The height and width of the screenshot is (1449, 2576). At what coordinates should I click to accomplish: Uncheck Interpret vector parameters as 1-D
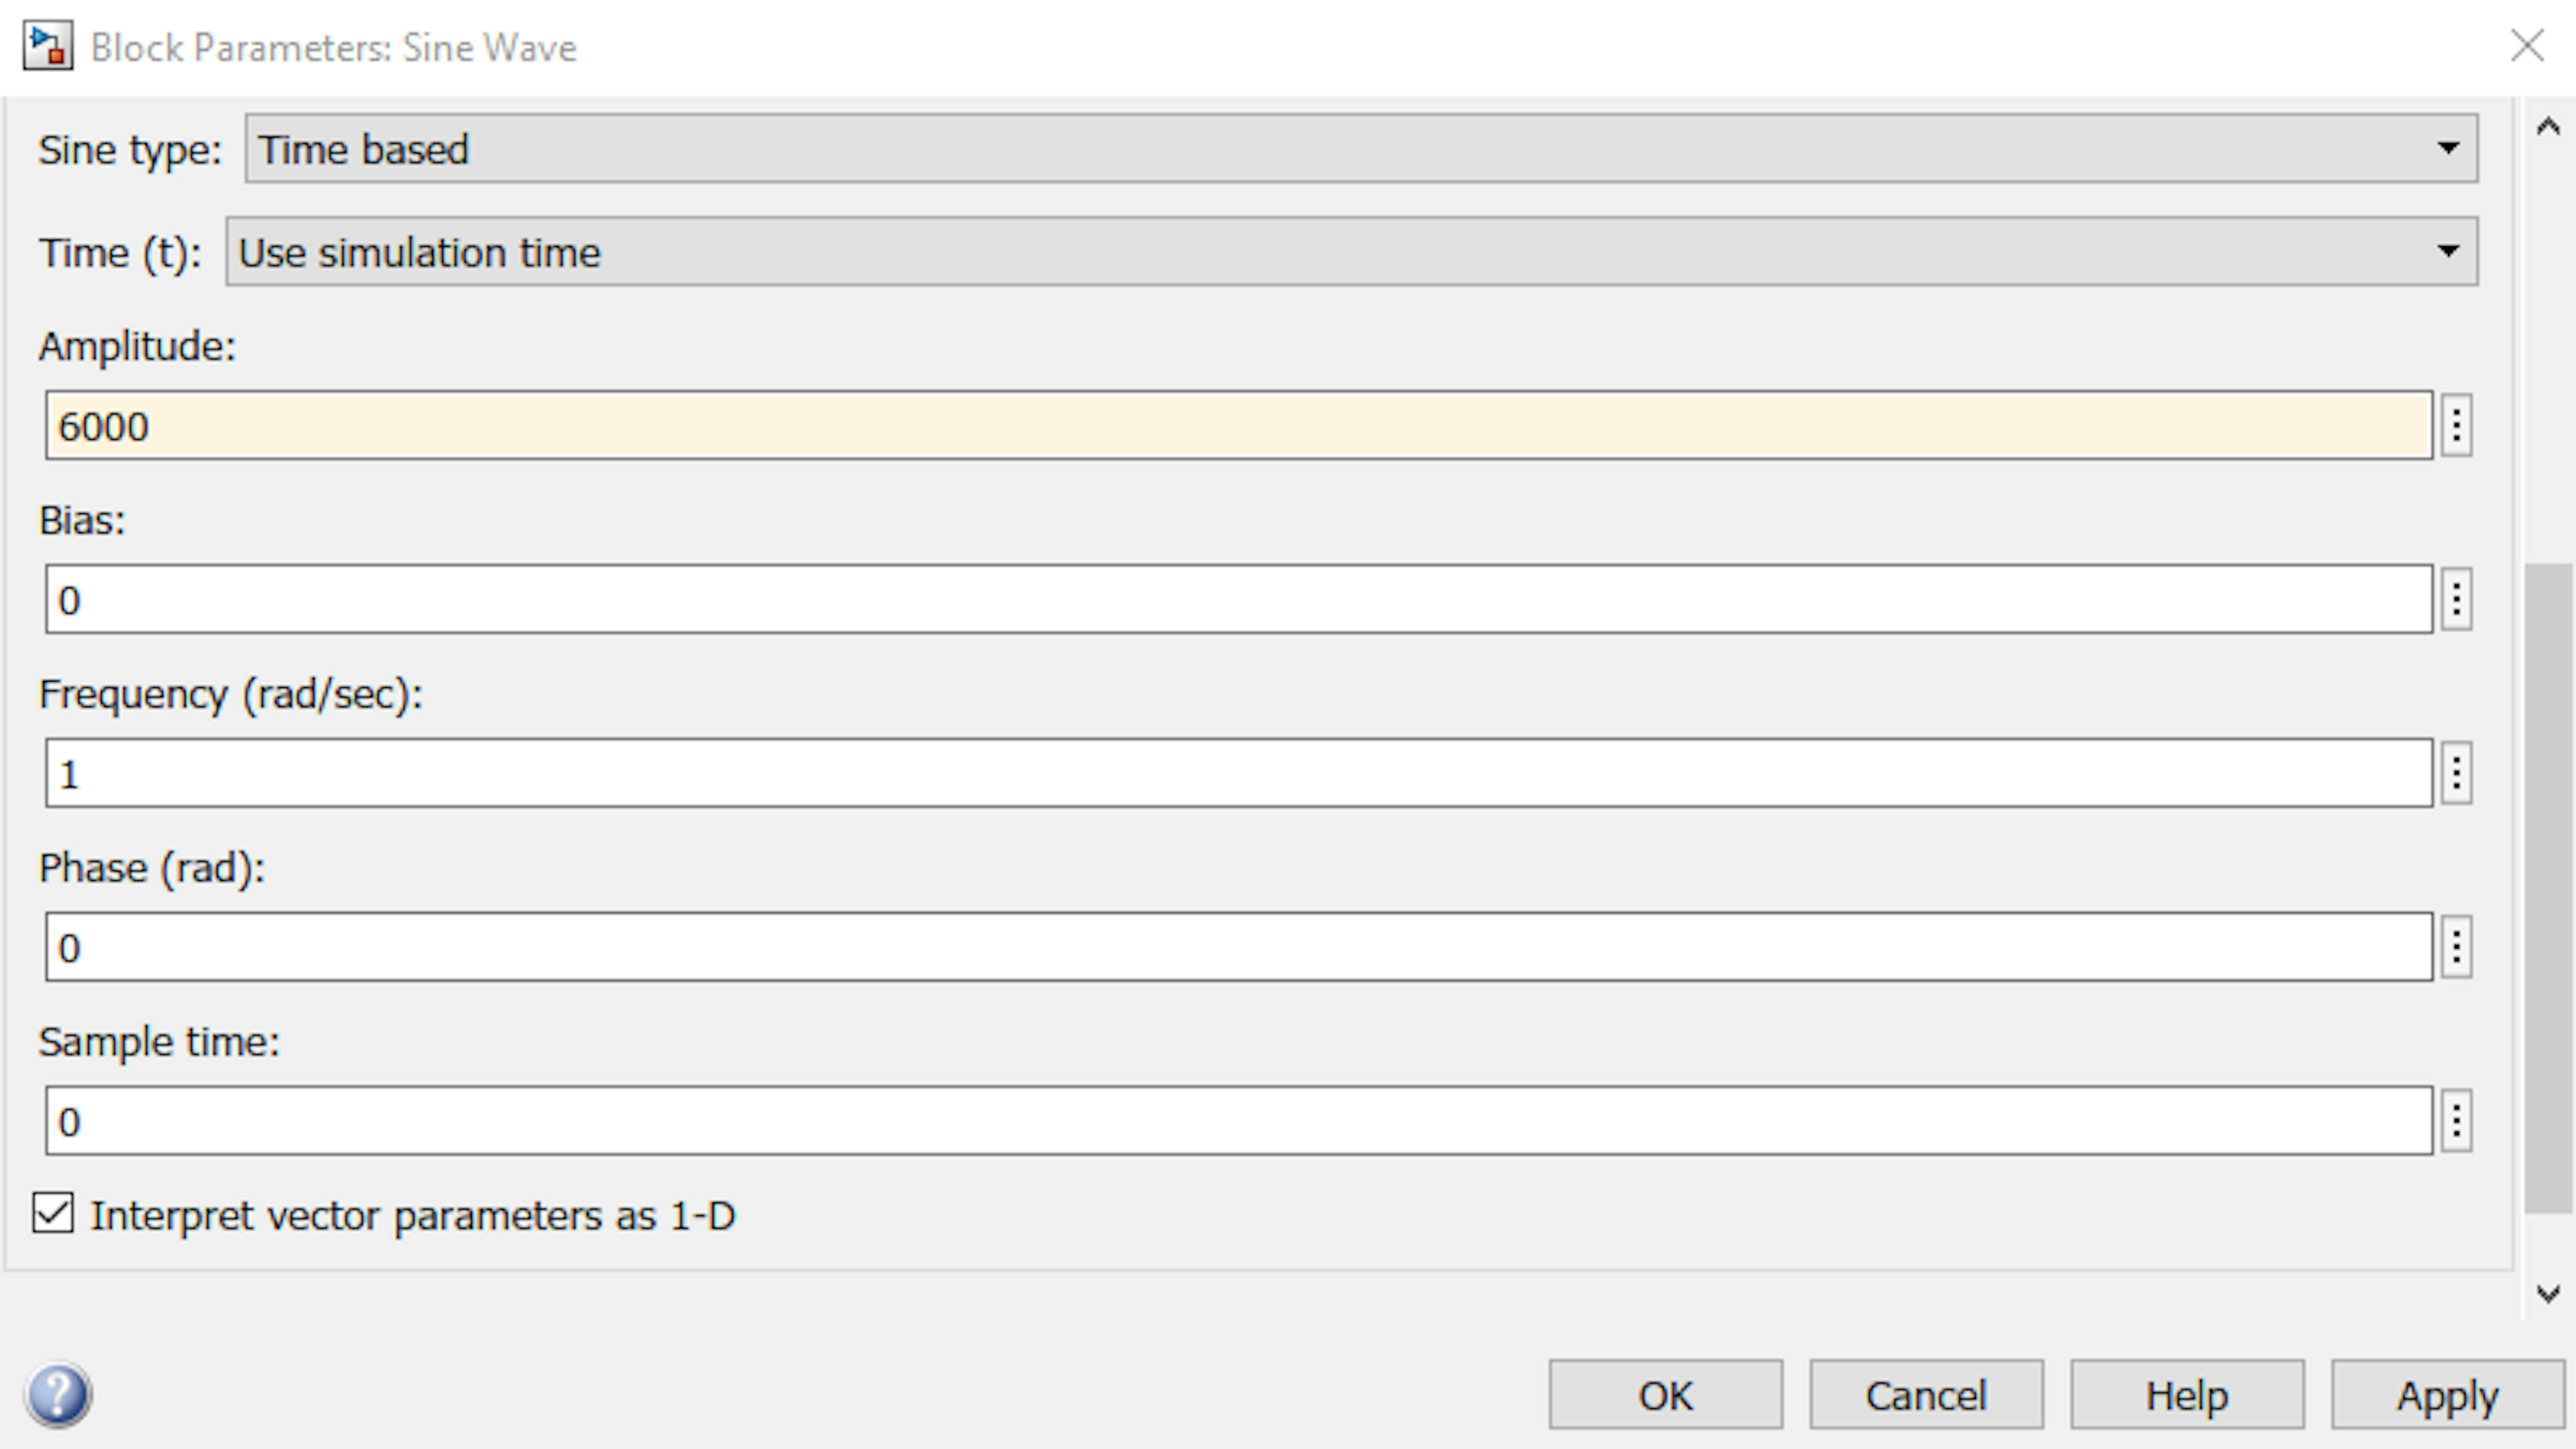pyautogui.click(x=53, y=1214)
